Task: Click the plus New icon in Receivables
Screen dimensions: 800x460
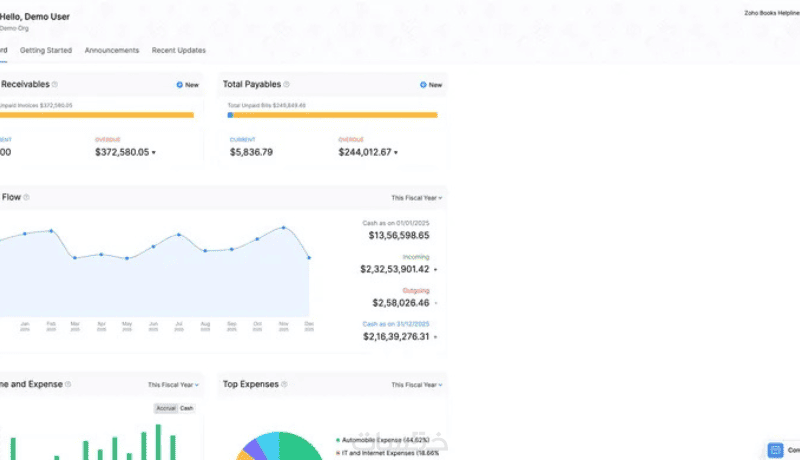Action: (180, 85)
